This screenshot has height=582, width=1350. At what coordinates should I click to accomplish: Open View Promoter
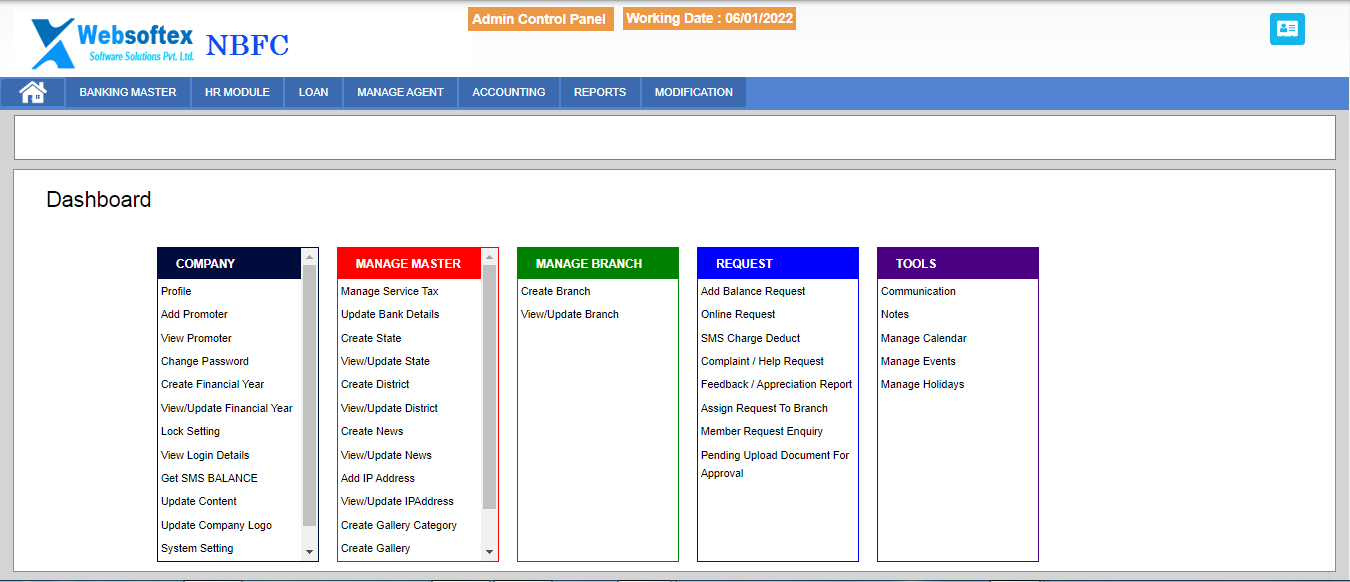tap(196, 338)
